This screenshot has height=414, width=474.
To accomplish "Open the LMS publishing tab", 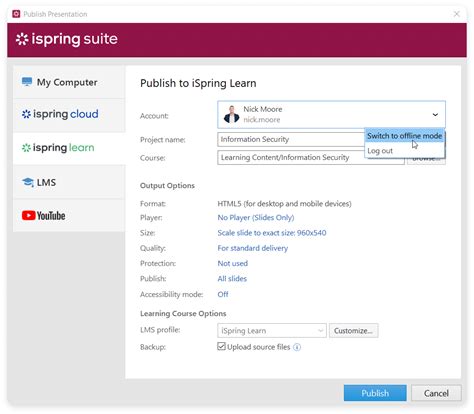I will (x=69, y=182).
